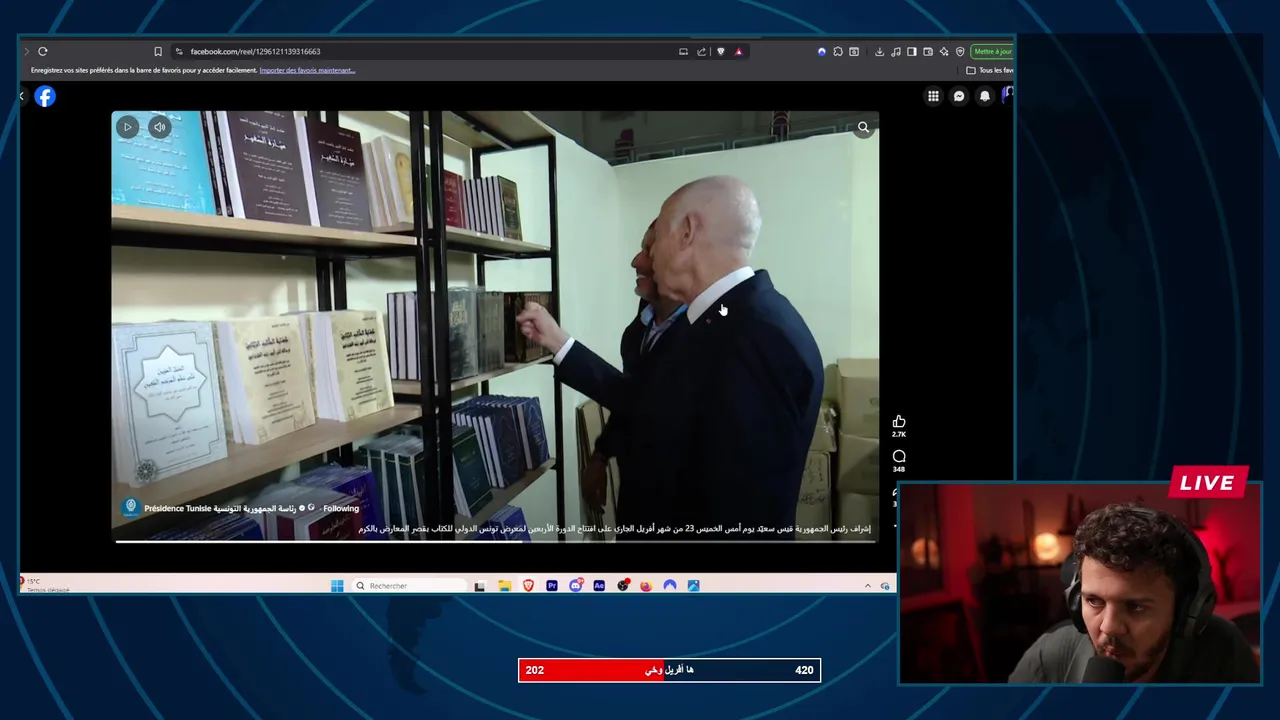Expand the system tray hidden icons chevron
This screenshot has width=1280, height=720.
tap(868, 586)
